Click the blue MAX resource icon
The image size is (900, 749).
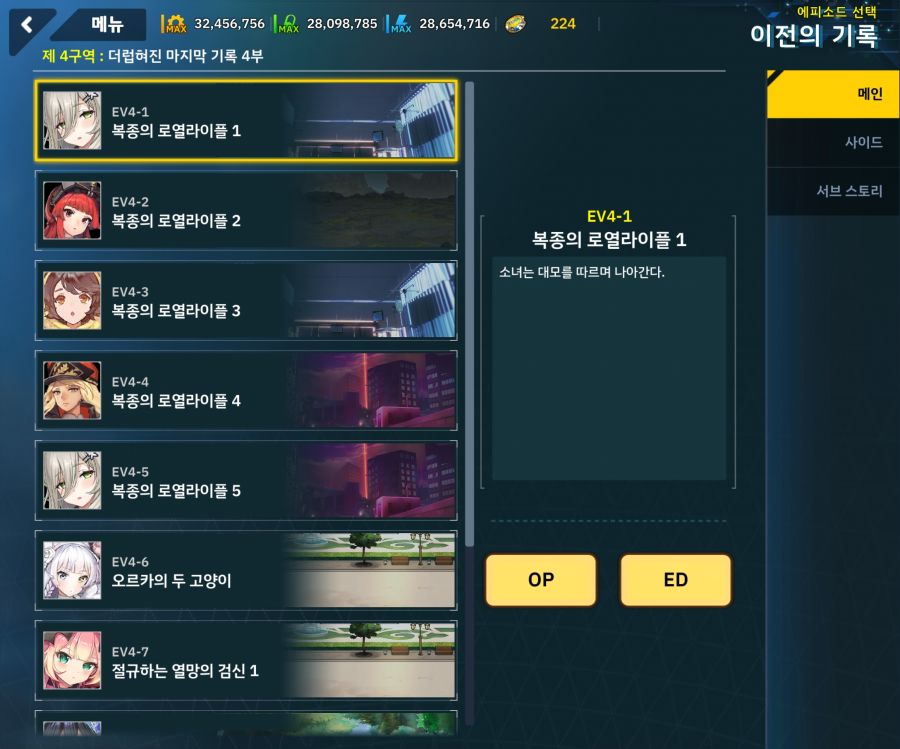point(400,24)
